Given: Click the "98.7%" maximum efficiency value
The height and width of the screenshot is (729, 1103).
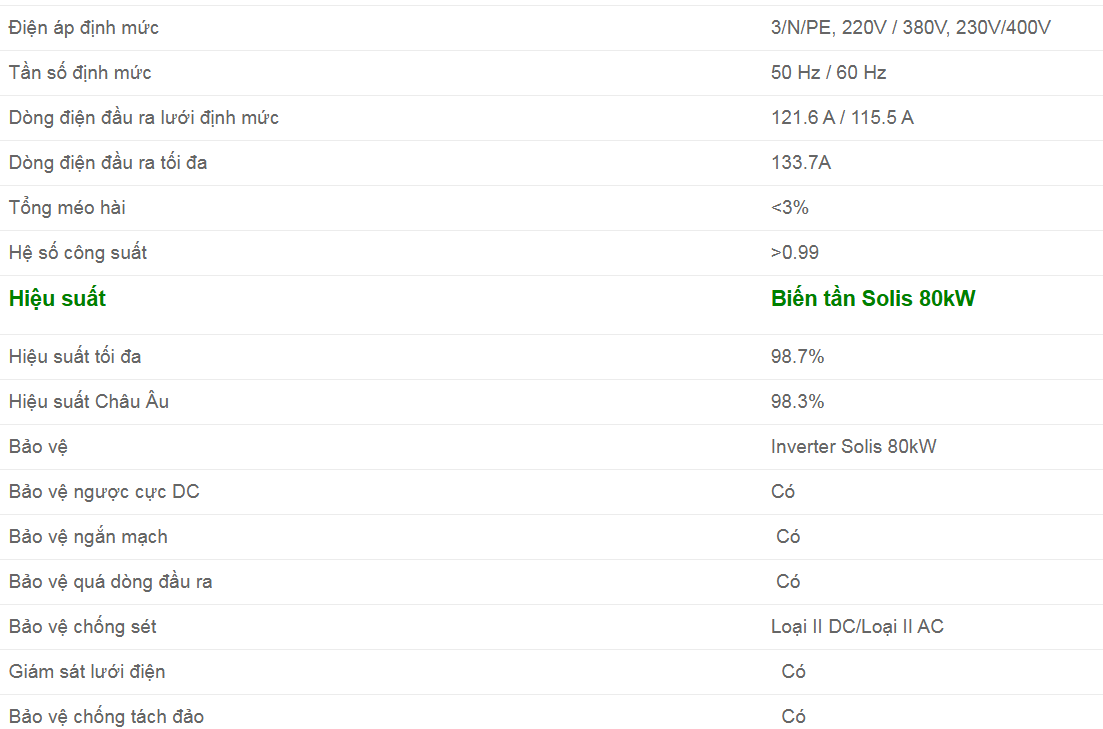Looking at the screenshot, I should (x=797, y=357).
